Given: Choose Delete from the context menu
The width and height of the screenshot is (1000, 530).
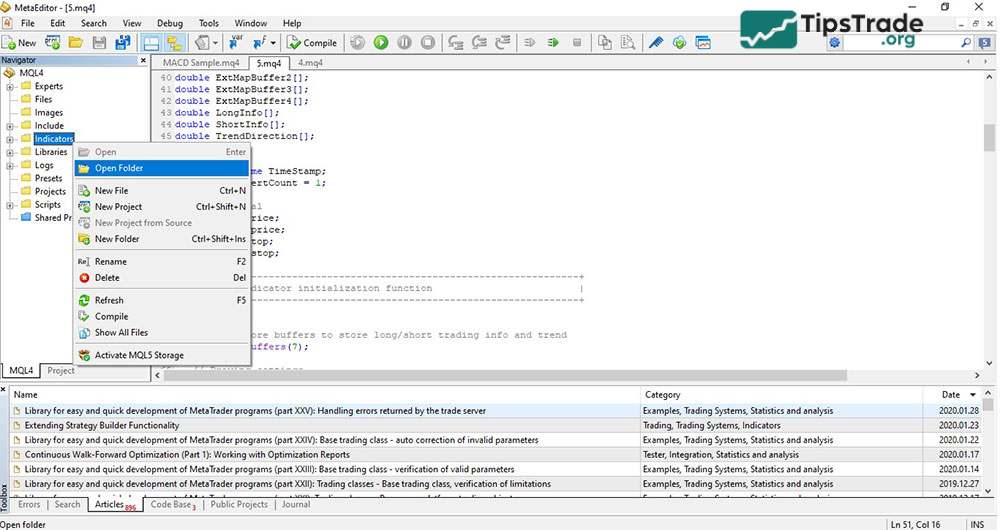Looking at the screenshot, I should pyautogui.click(x=106, y=278).
